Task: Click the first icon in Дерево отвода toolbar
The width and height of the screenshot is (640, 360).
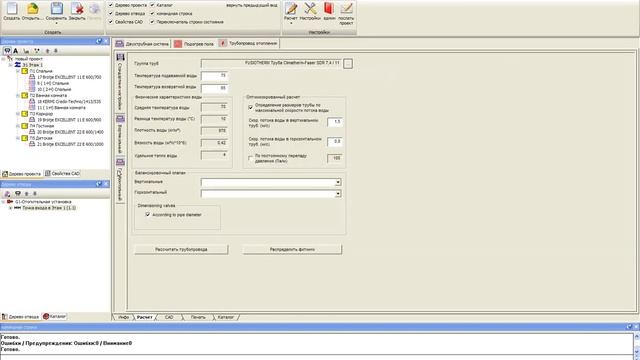Action: click(x=7, y=193)
